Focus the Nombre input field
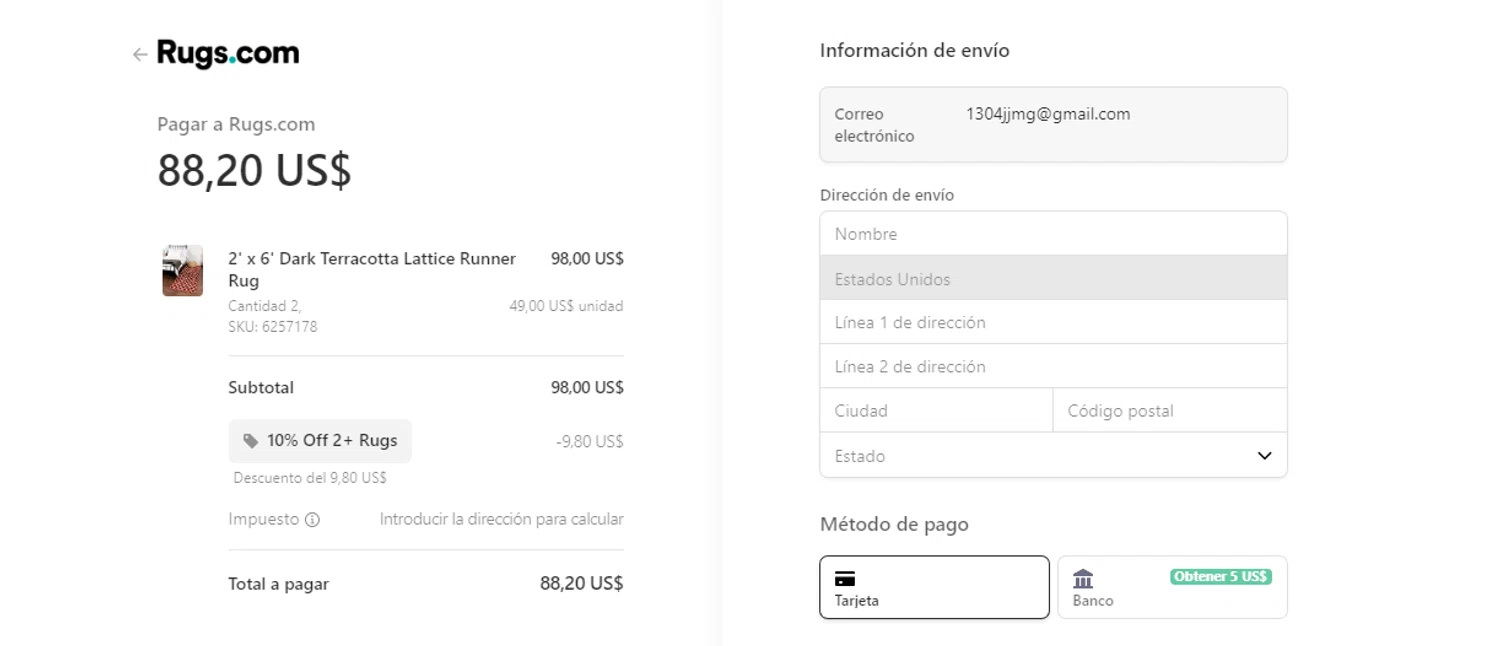 1053,234
